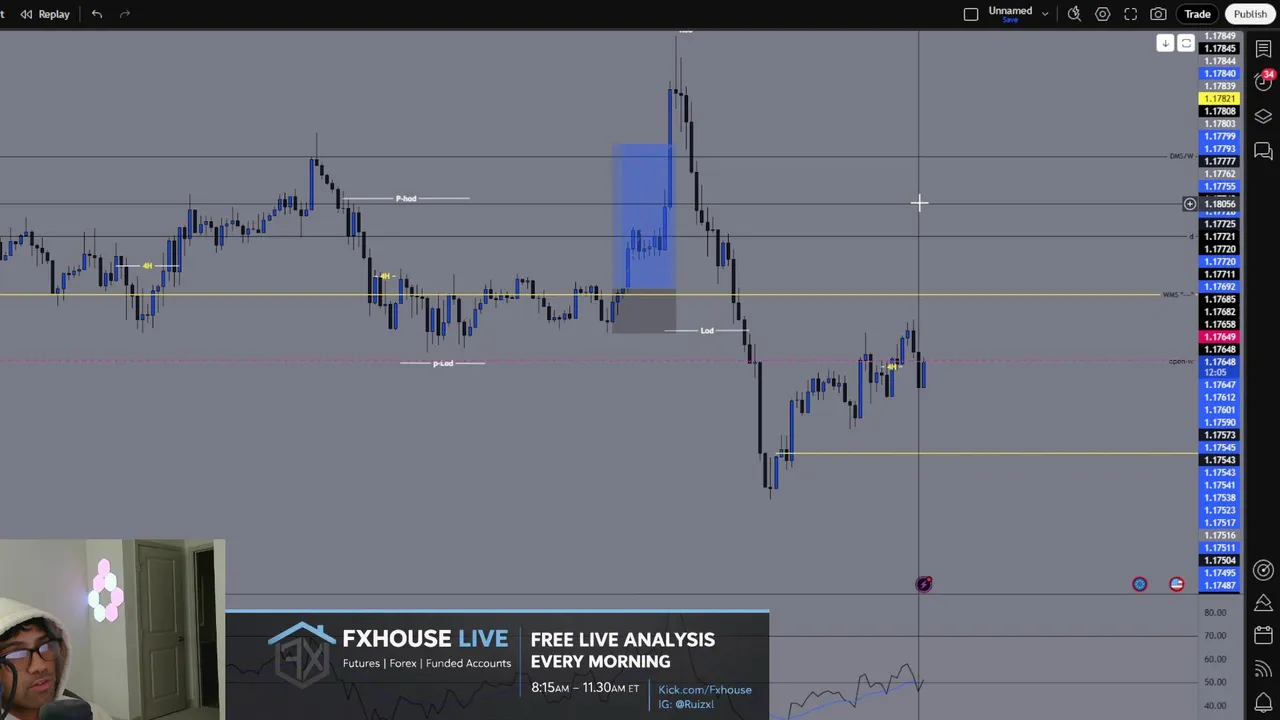Click the Publish button
This screenshot has height=720, width=1280.
coord(1250,14)
